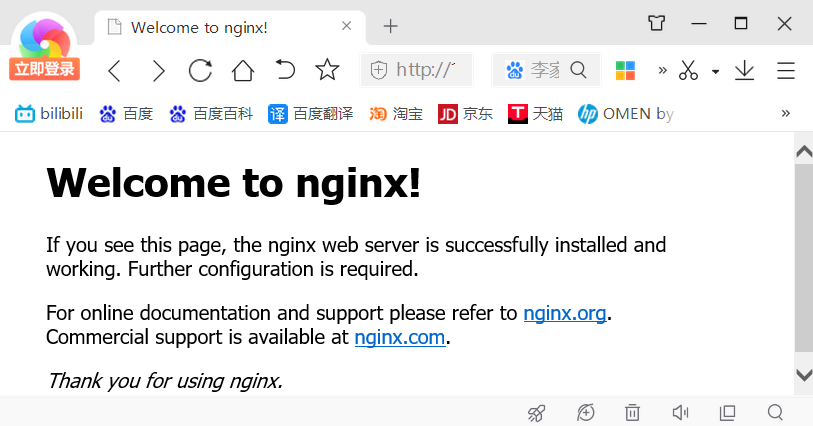Click the Welcome to nginx! heading
This screenshot has height=426, width=813.
tap(233, 183)
